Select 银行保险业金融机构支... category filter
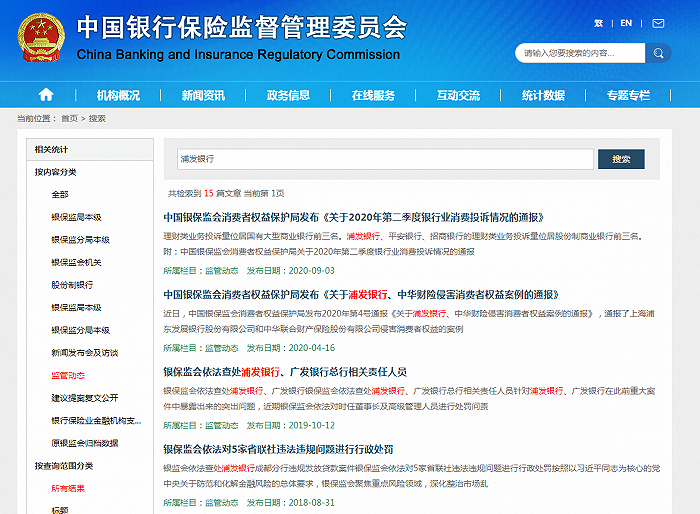This screenshot has width=700, height=514. [x=96, y=420]
